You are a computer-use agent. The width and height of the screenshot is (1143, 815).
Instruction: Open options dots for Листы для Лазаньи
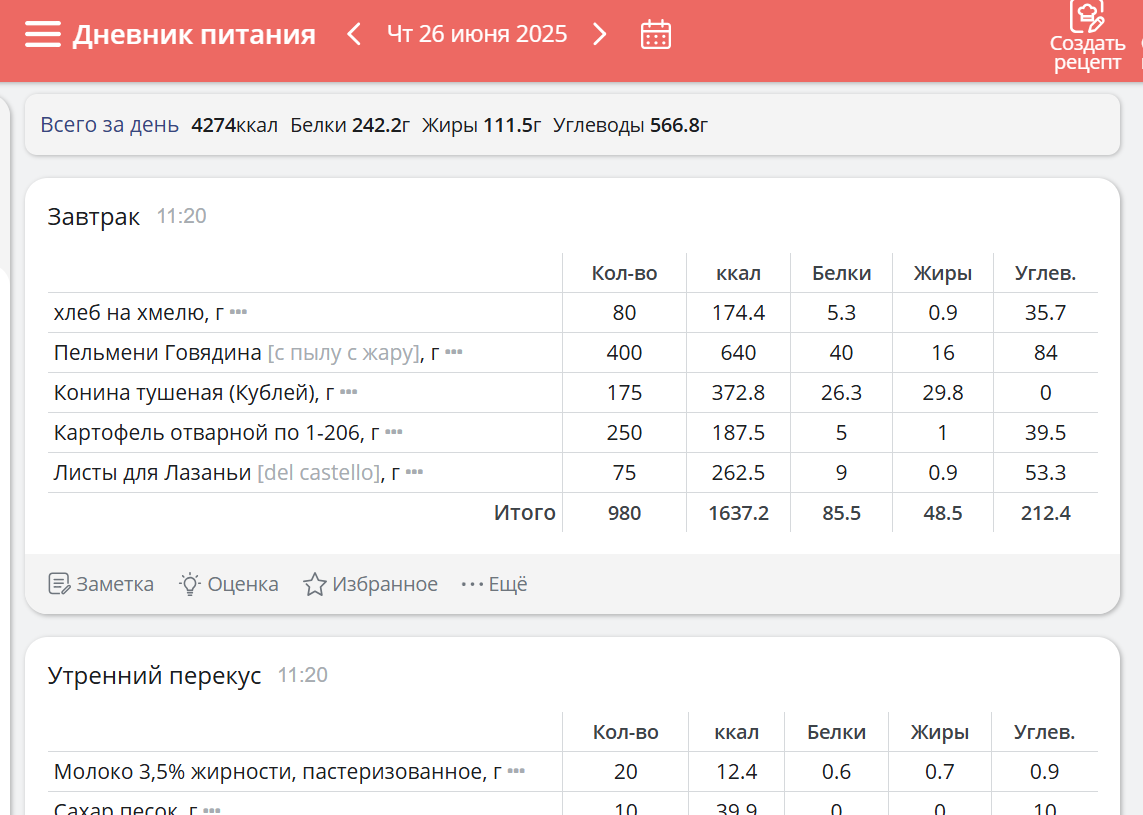tap(414, 472)
